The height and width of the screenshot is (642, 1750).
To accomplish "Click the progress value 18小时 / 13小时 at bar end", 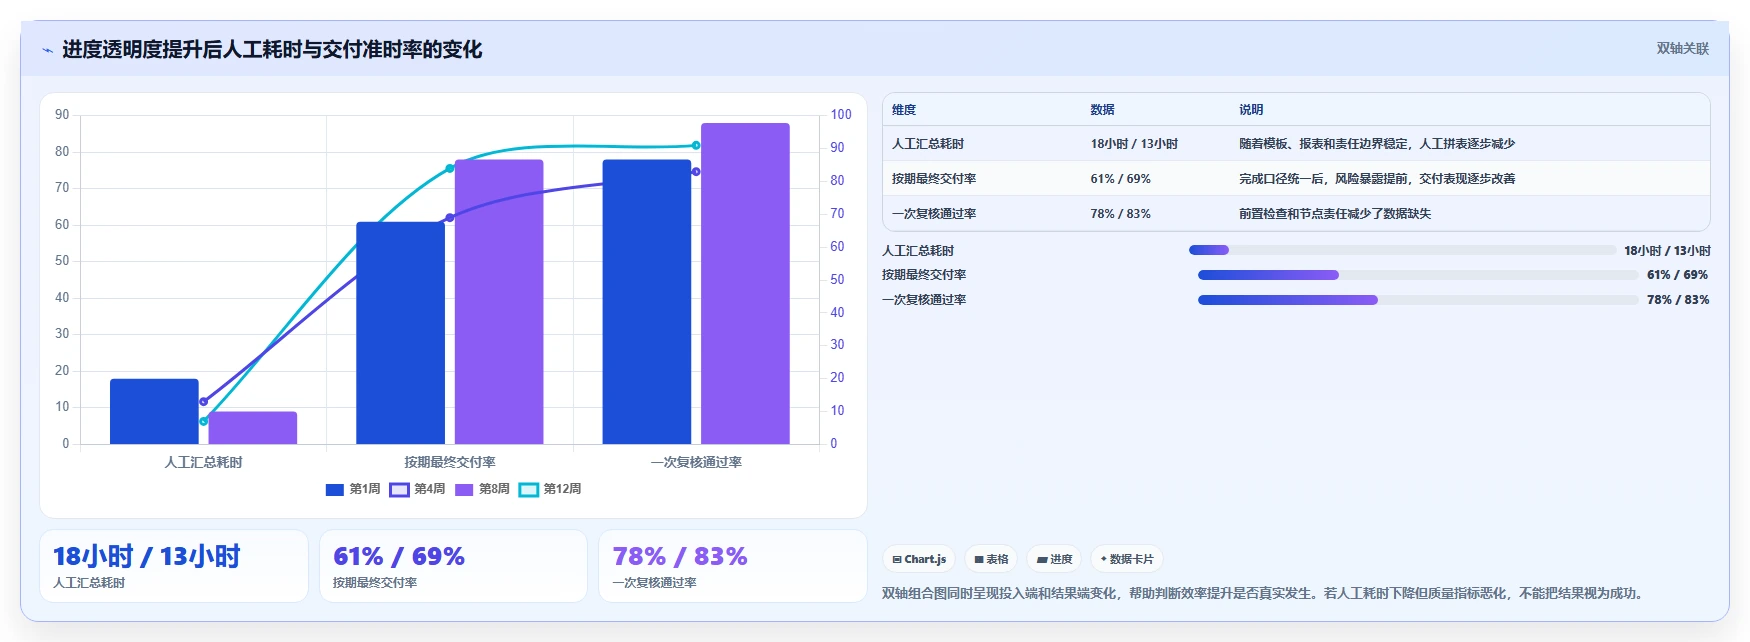I will (1667, 251).
